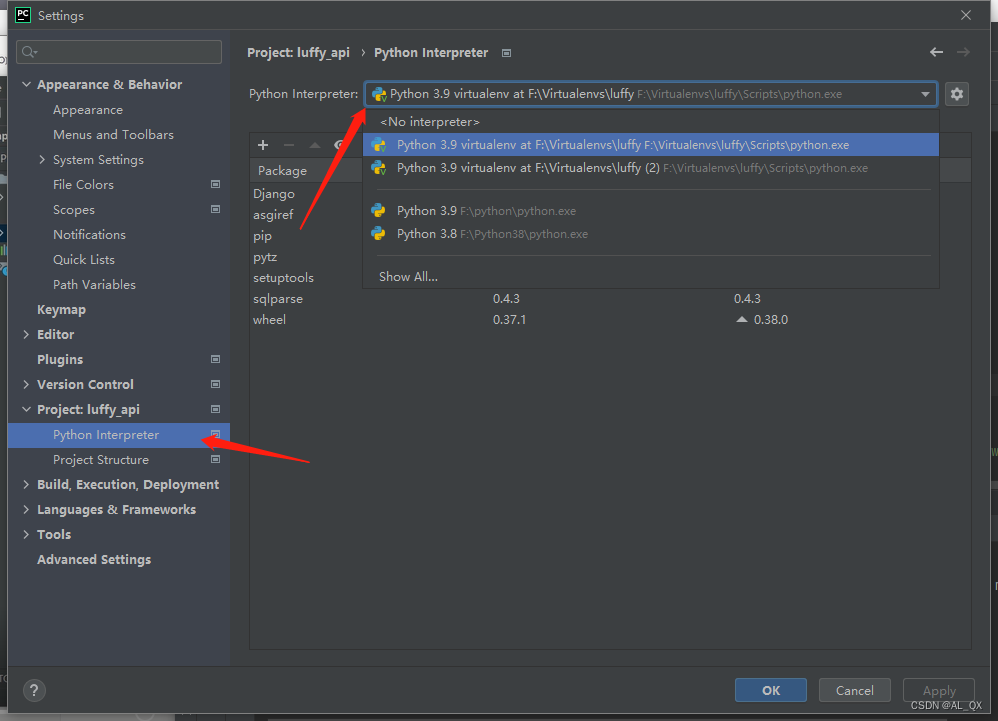Open Quick Lists settings
This screenshot has width=998, height=721.
tap(84, 260)
